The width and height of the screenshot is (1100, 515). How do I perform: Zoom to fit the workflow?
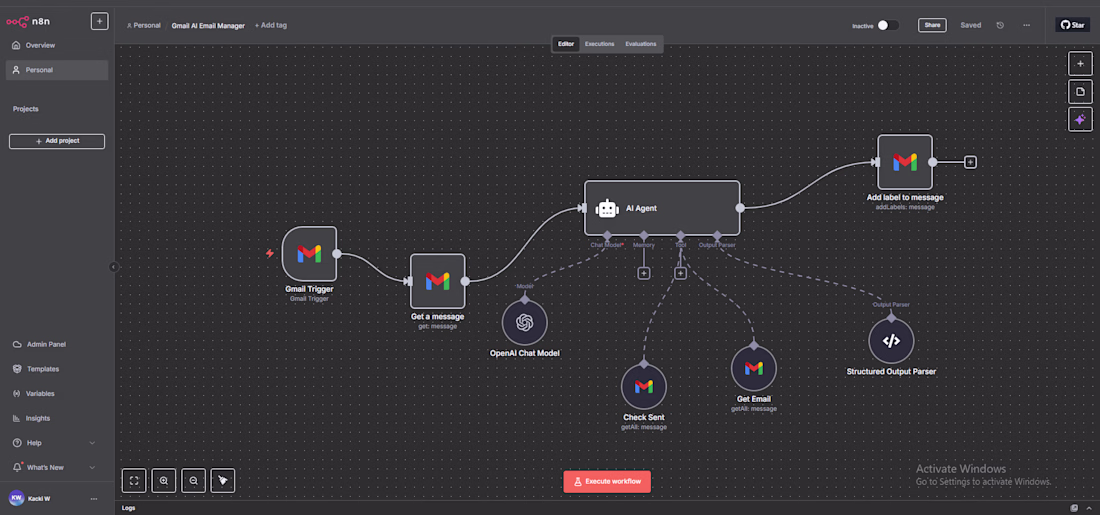tap(134, 481)
